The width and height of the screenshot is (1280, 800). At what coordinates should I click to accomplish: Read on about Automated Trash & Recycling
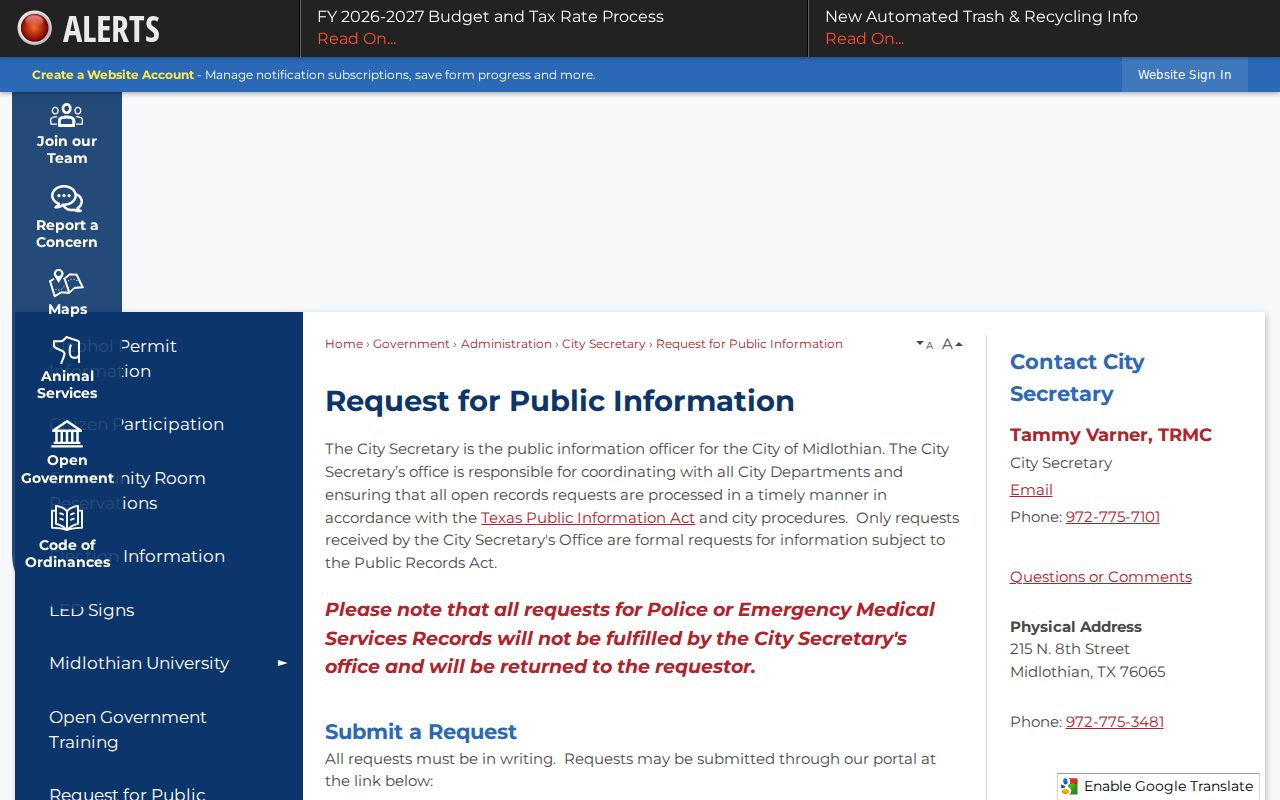[x=864, y=39]
